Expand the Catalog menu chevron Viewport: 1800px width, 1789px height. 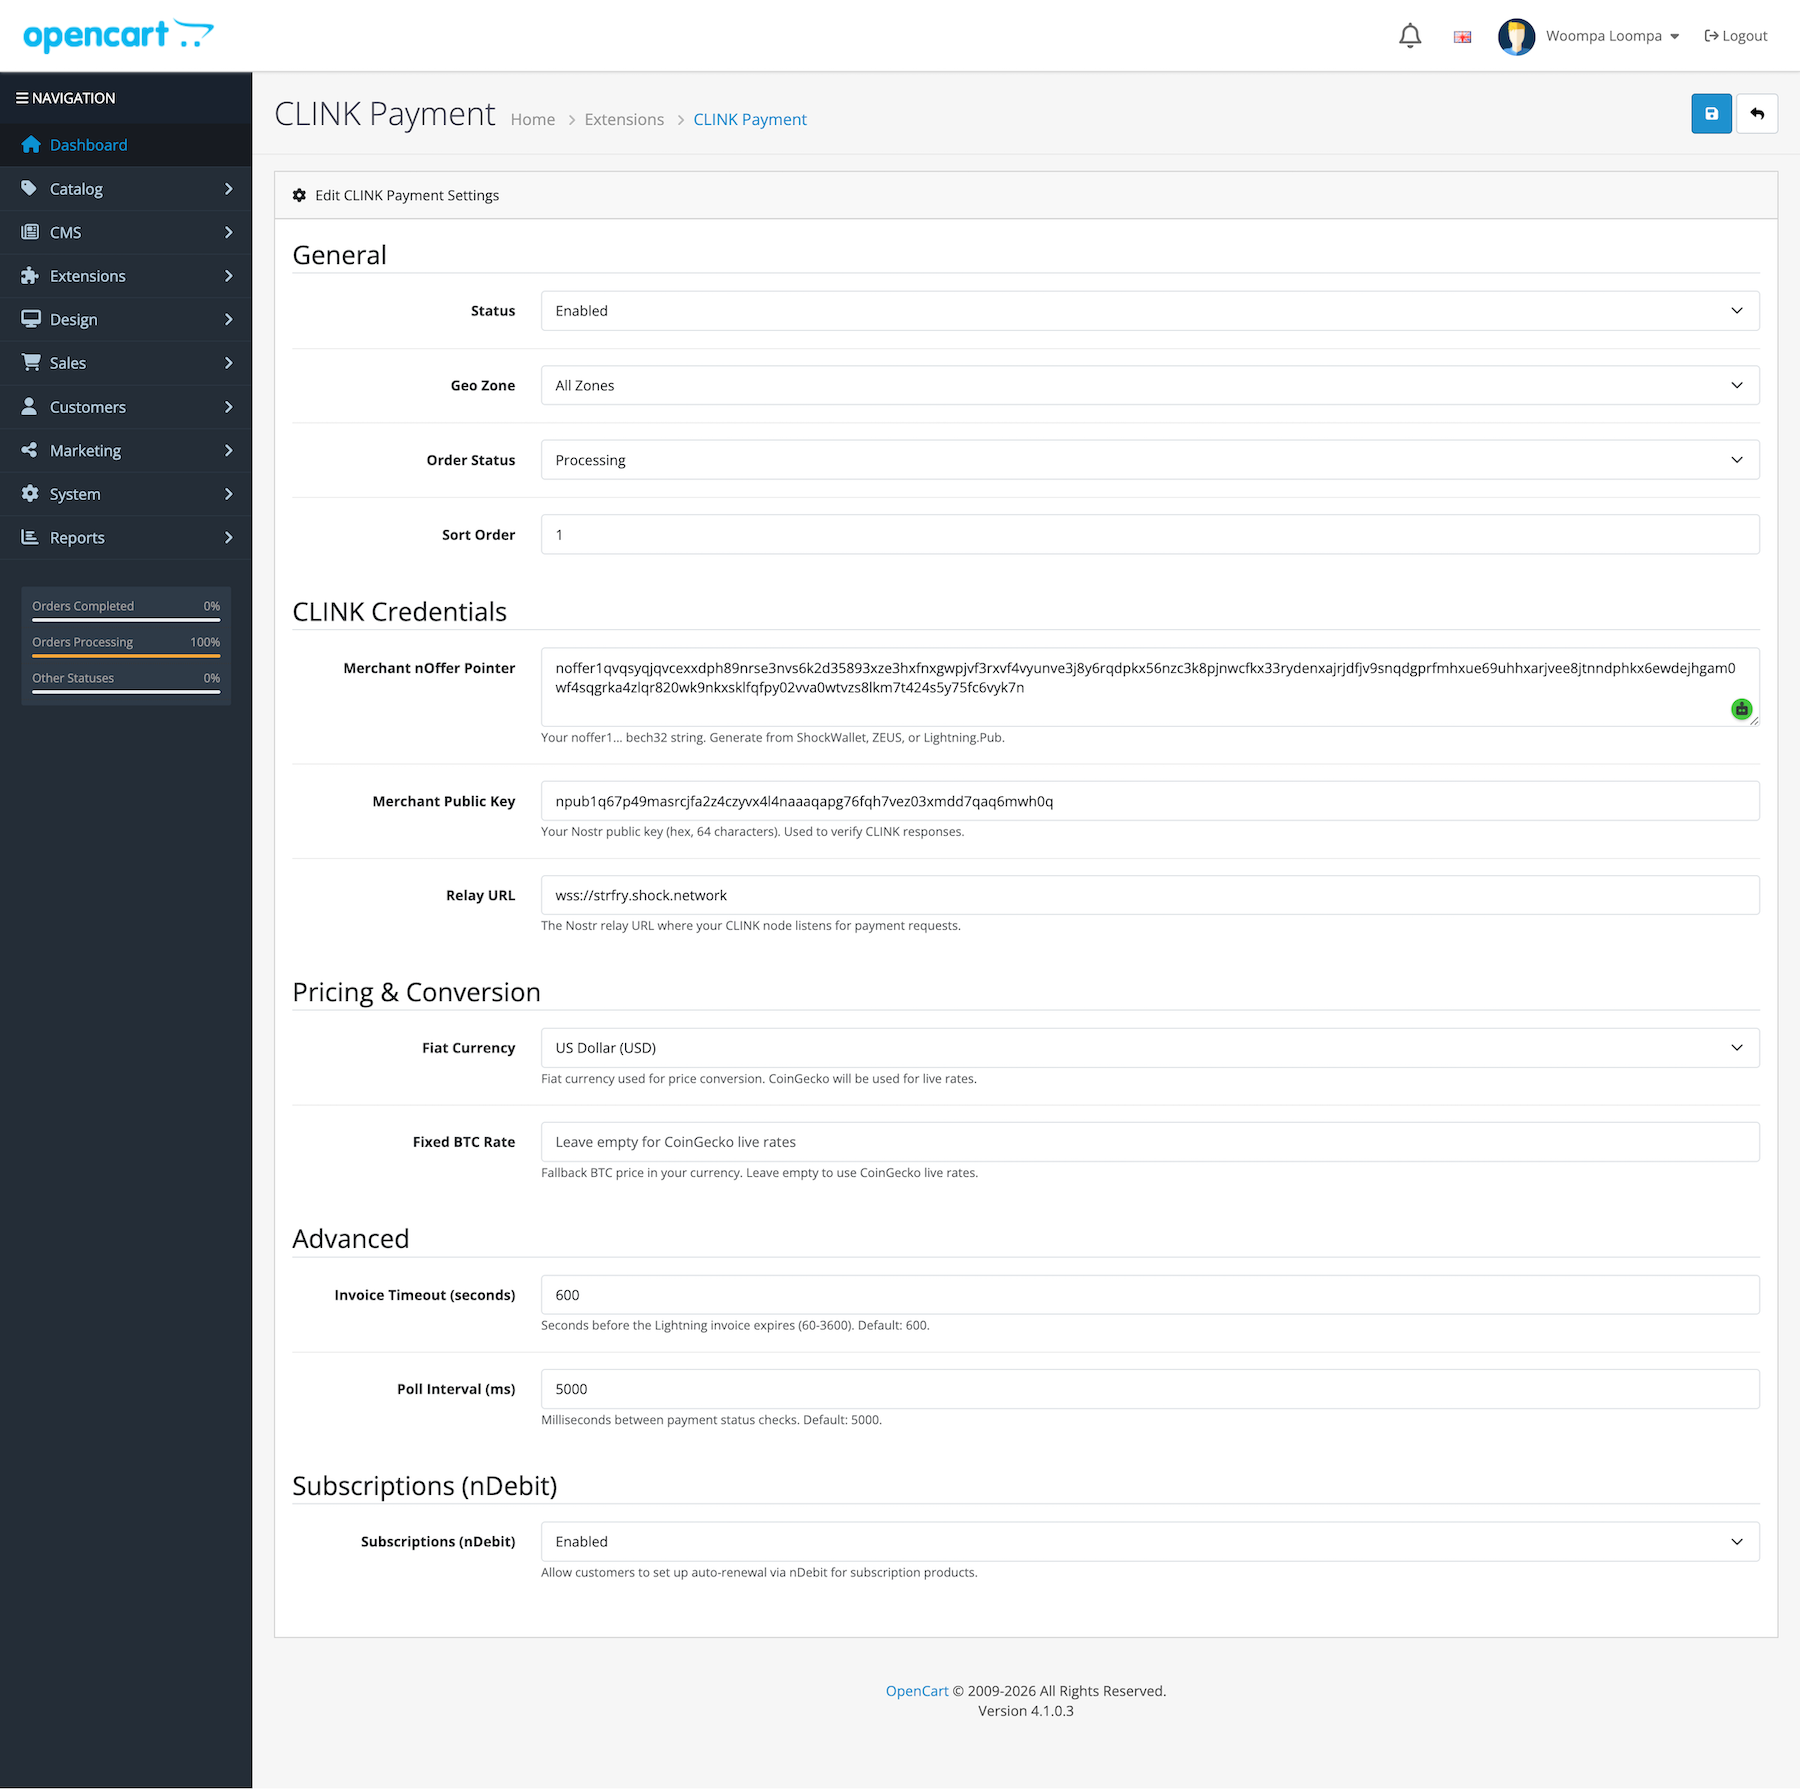pyautogui.click(x=229, y=189)
